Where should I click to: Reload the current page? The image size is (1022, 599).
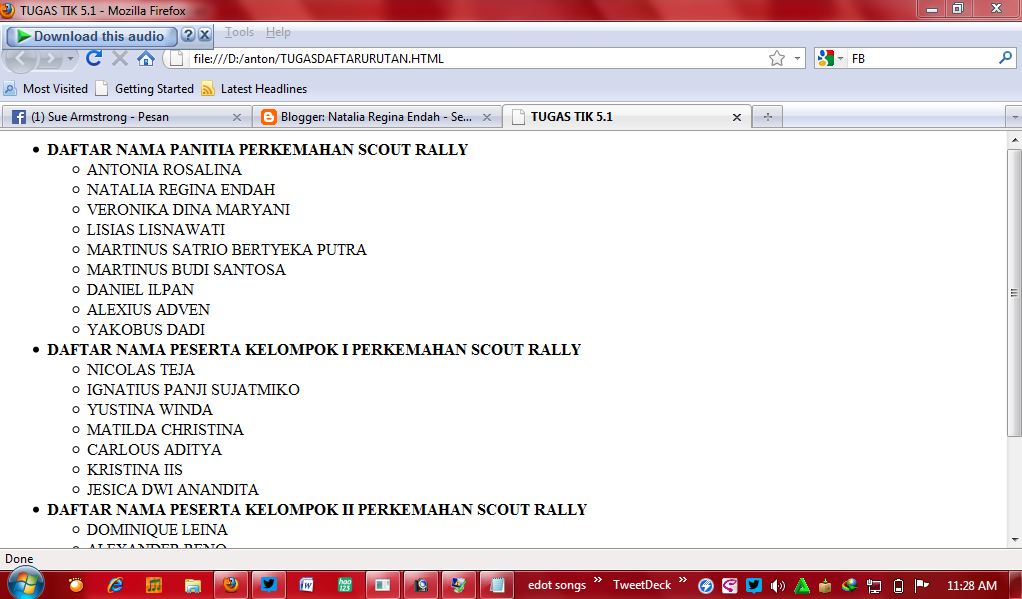[x=93, y=59]
